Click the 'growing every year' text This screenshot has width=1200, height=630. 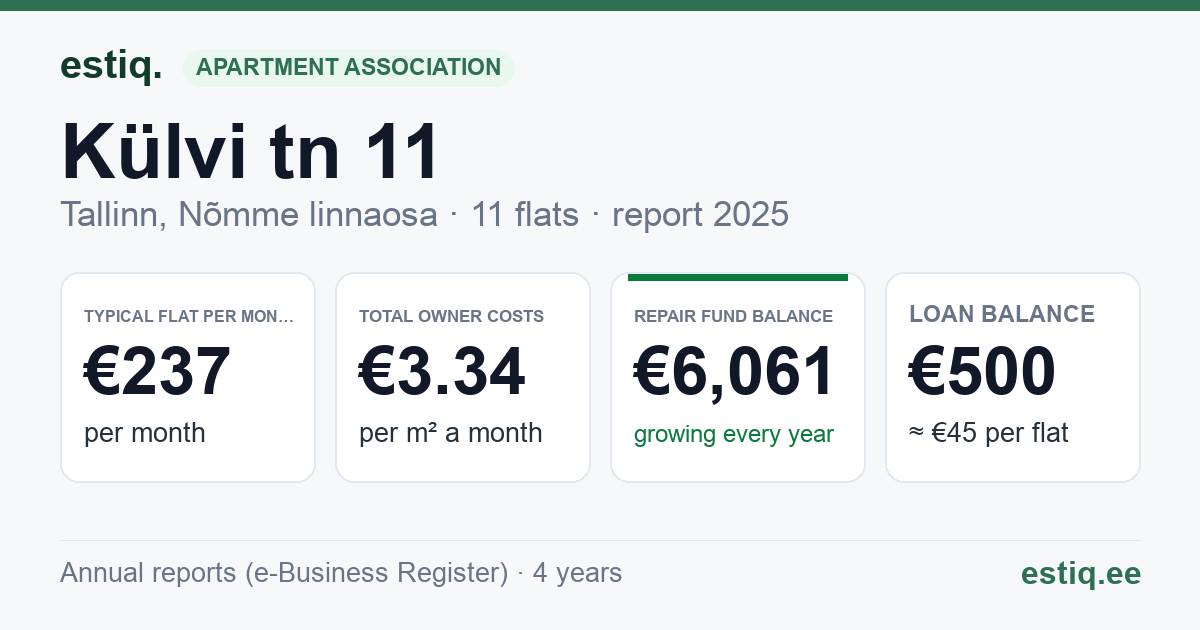tap(734, 434)
